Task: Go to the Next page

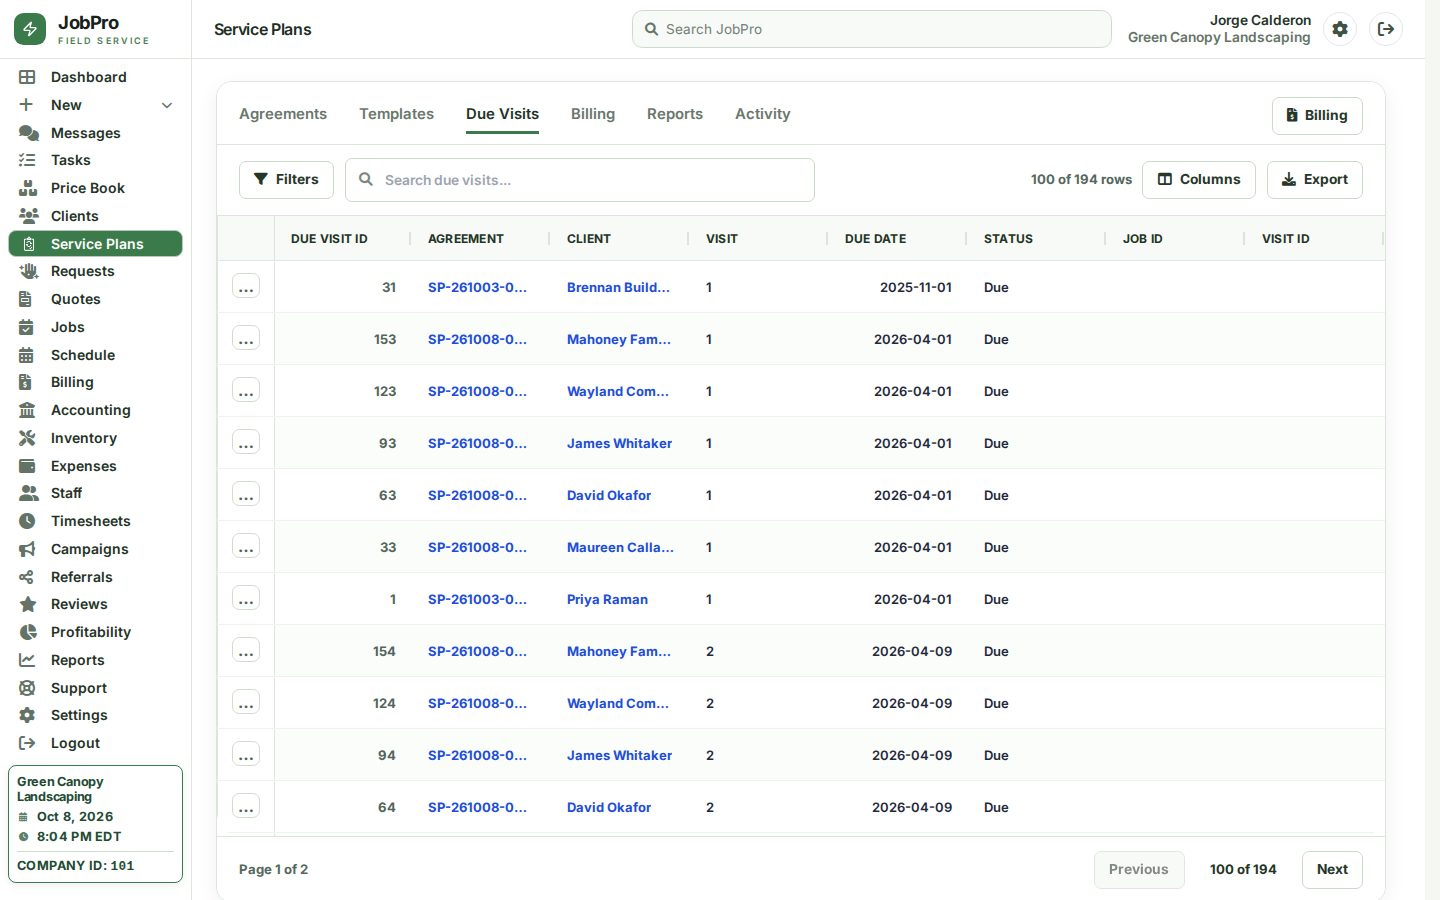Action: pyautogui.click(x=1332, y=869)
